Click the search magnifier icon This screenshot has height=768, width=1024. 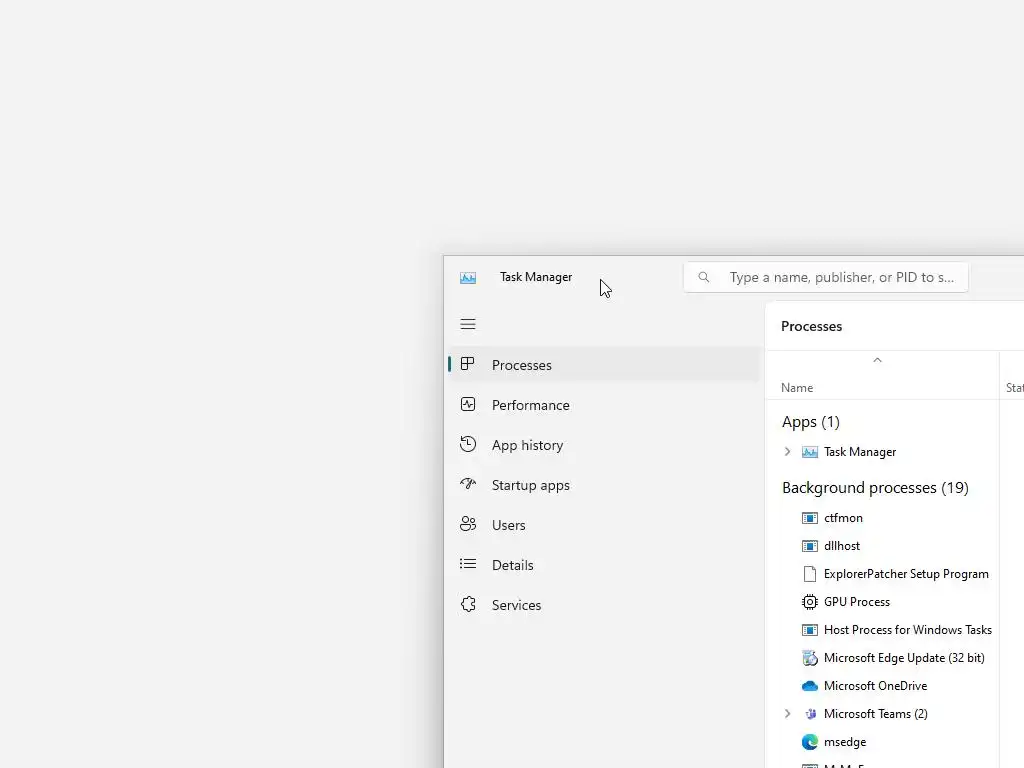pos(703,277)
